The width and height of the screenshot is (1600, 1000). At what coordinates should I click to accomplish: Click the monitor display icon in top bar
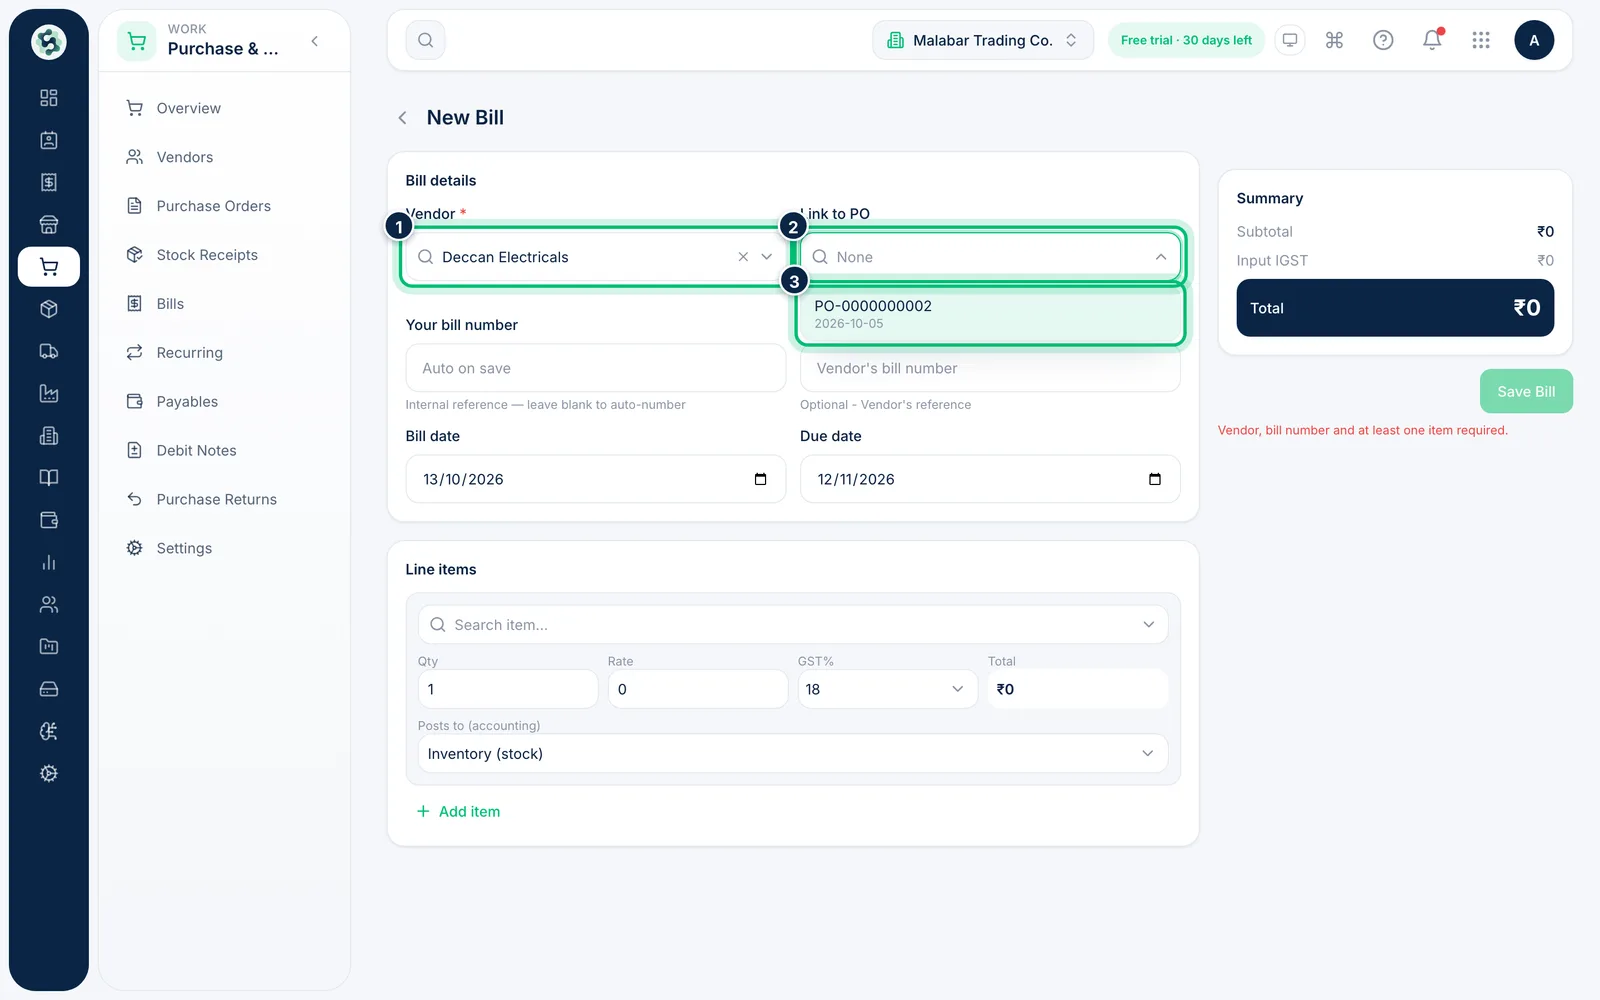[x=1290, y=40]
